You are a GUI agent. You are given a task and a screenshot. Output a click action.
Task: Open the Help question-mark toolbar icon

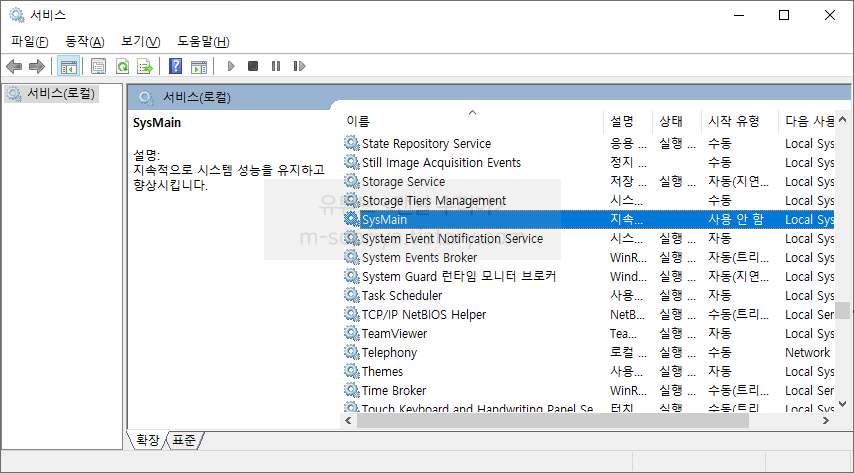175,66
